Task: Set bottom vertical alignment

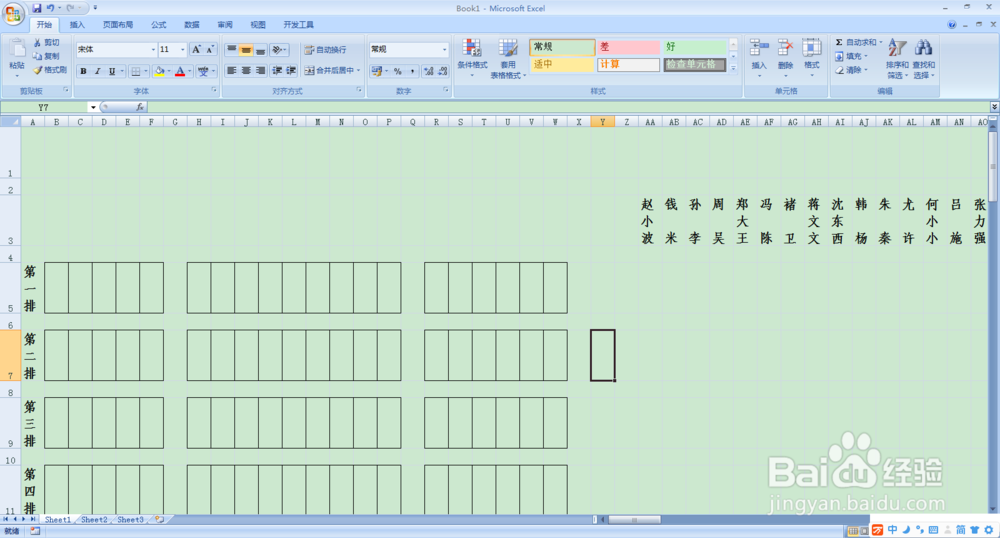Action: [260, 49]
